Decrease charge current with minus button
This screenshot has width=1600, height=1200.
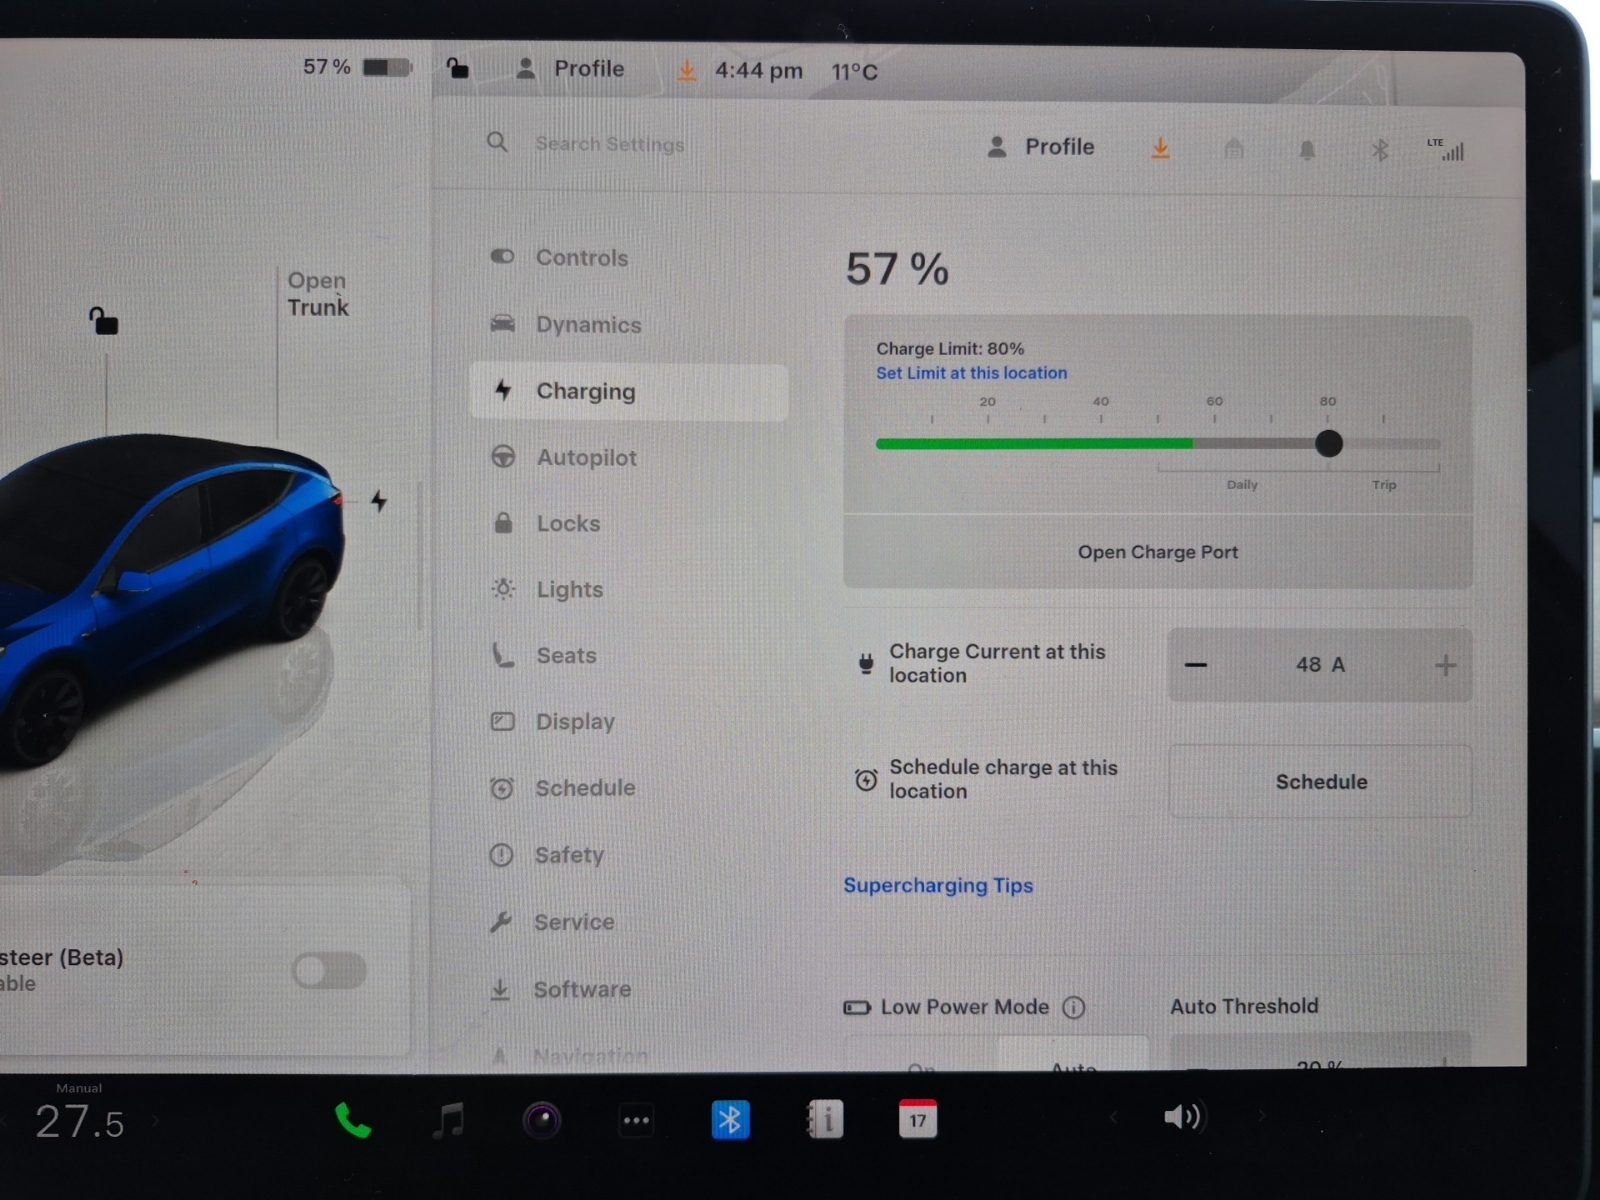pos(1196,665)
